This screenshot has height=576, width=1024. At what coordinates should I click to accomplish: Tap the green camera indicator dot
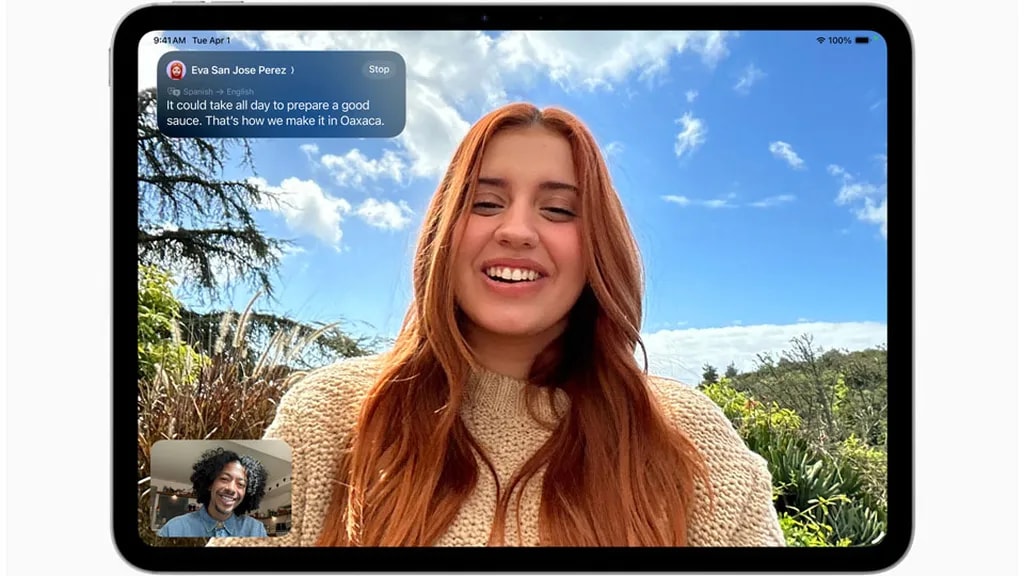click(x=875, y=38)
